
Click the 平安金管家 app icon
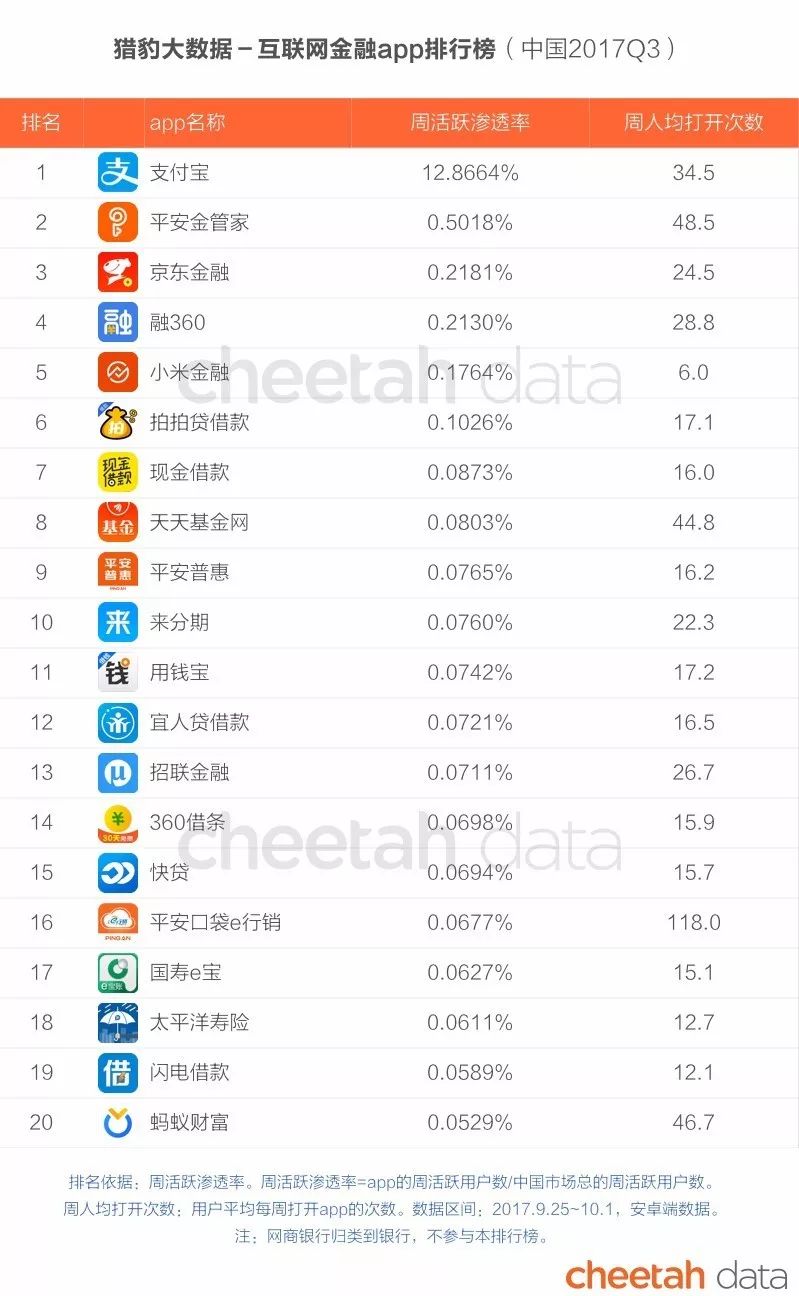[x=118, y=222]
